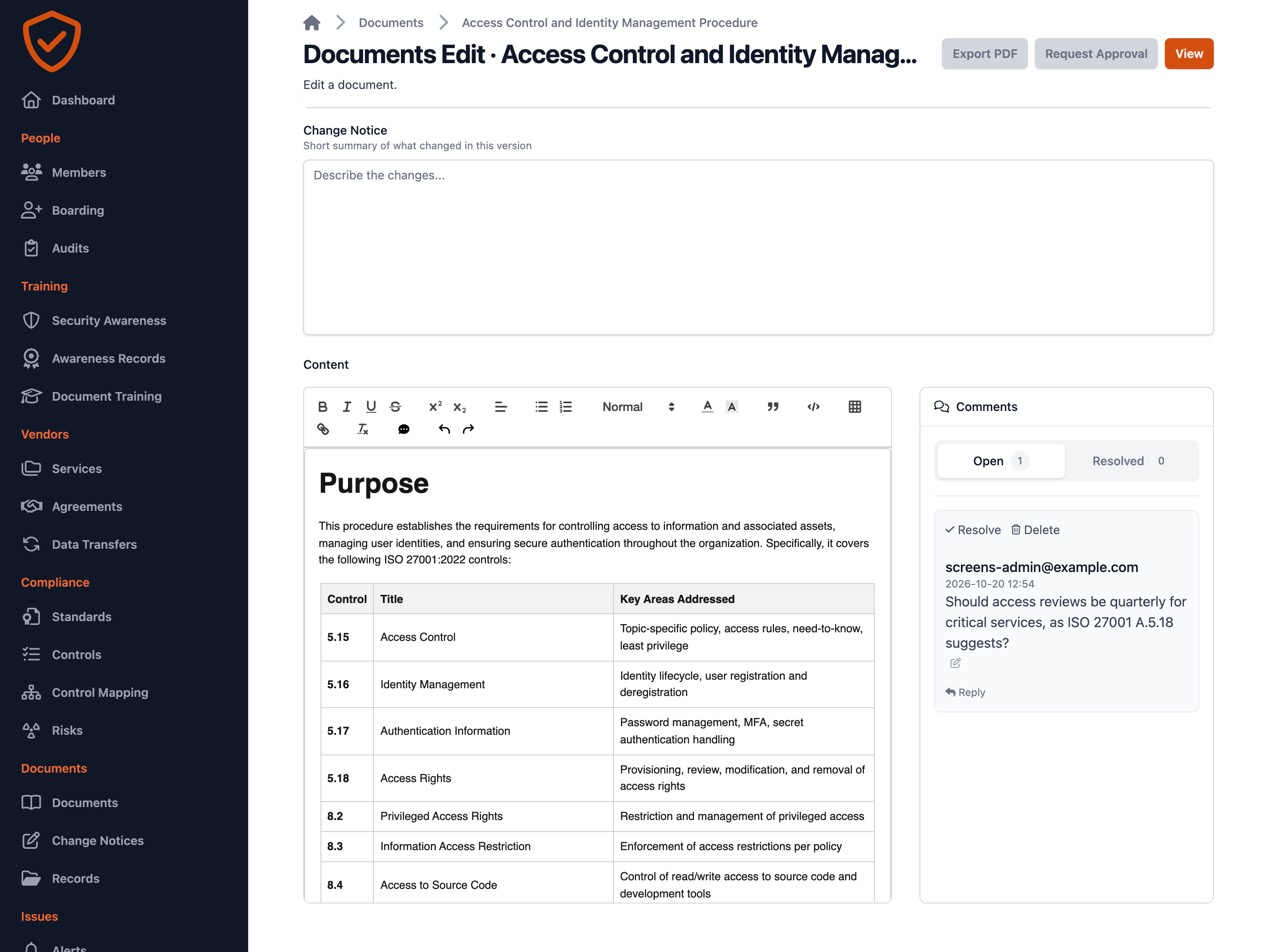Open the Normal heading style dropdown
1283x952 pixels.
tap(638, 407)
